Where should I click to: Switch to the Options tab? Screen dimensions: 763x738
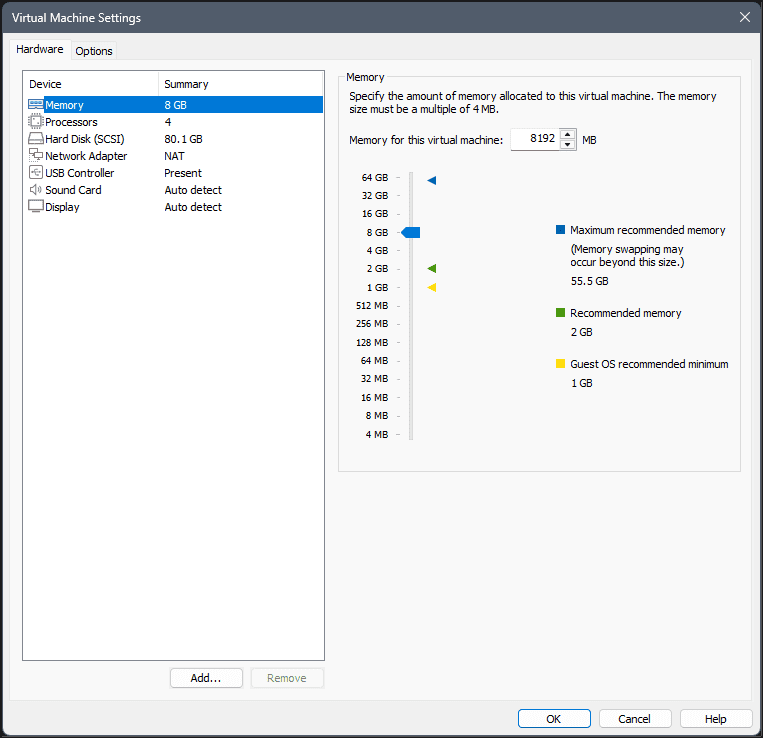pyautogui.click(x=94, y=51)
